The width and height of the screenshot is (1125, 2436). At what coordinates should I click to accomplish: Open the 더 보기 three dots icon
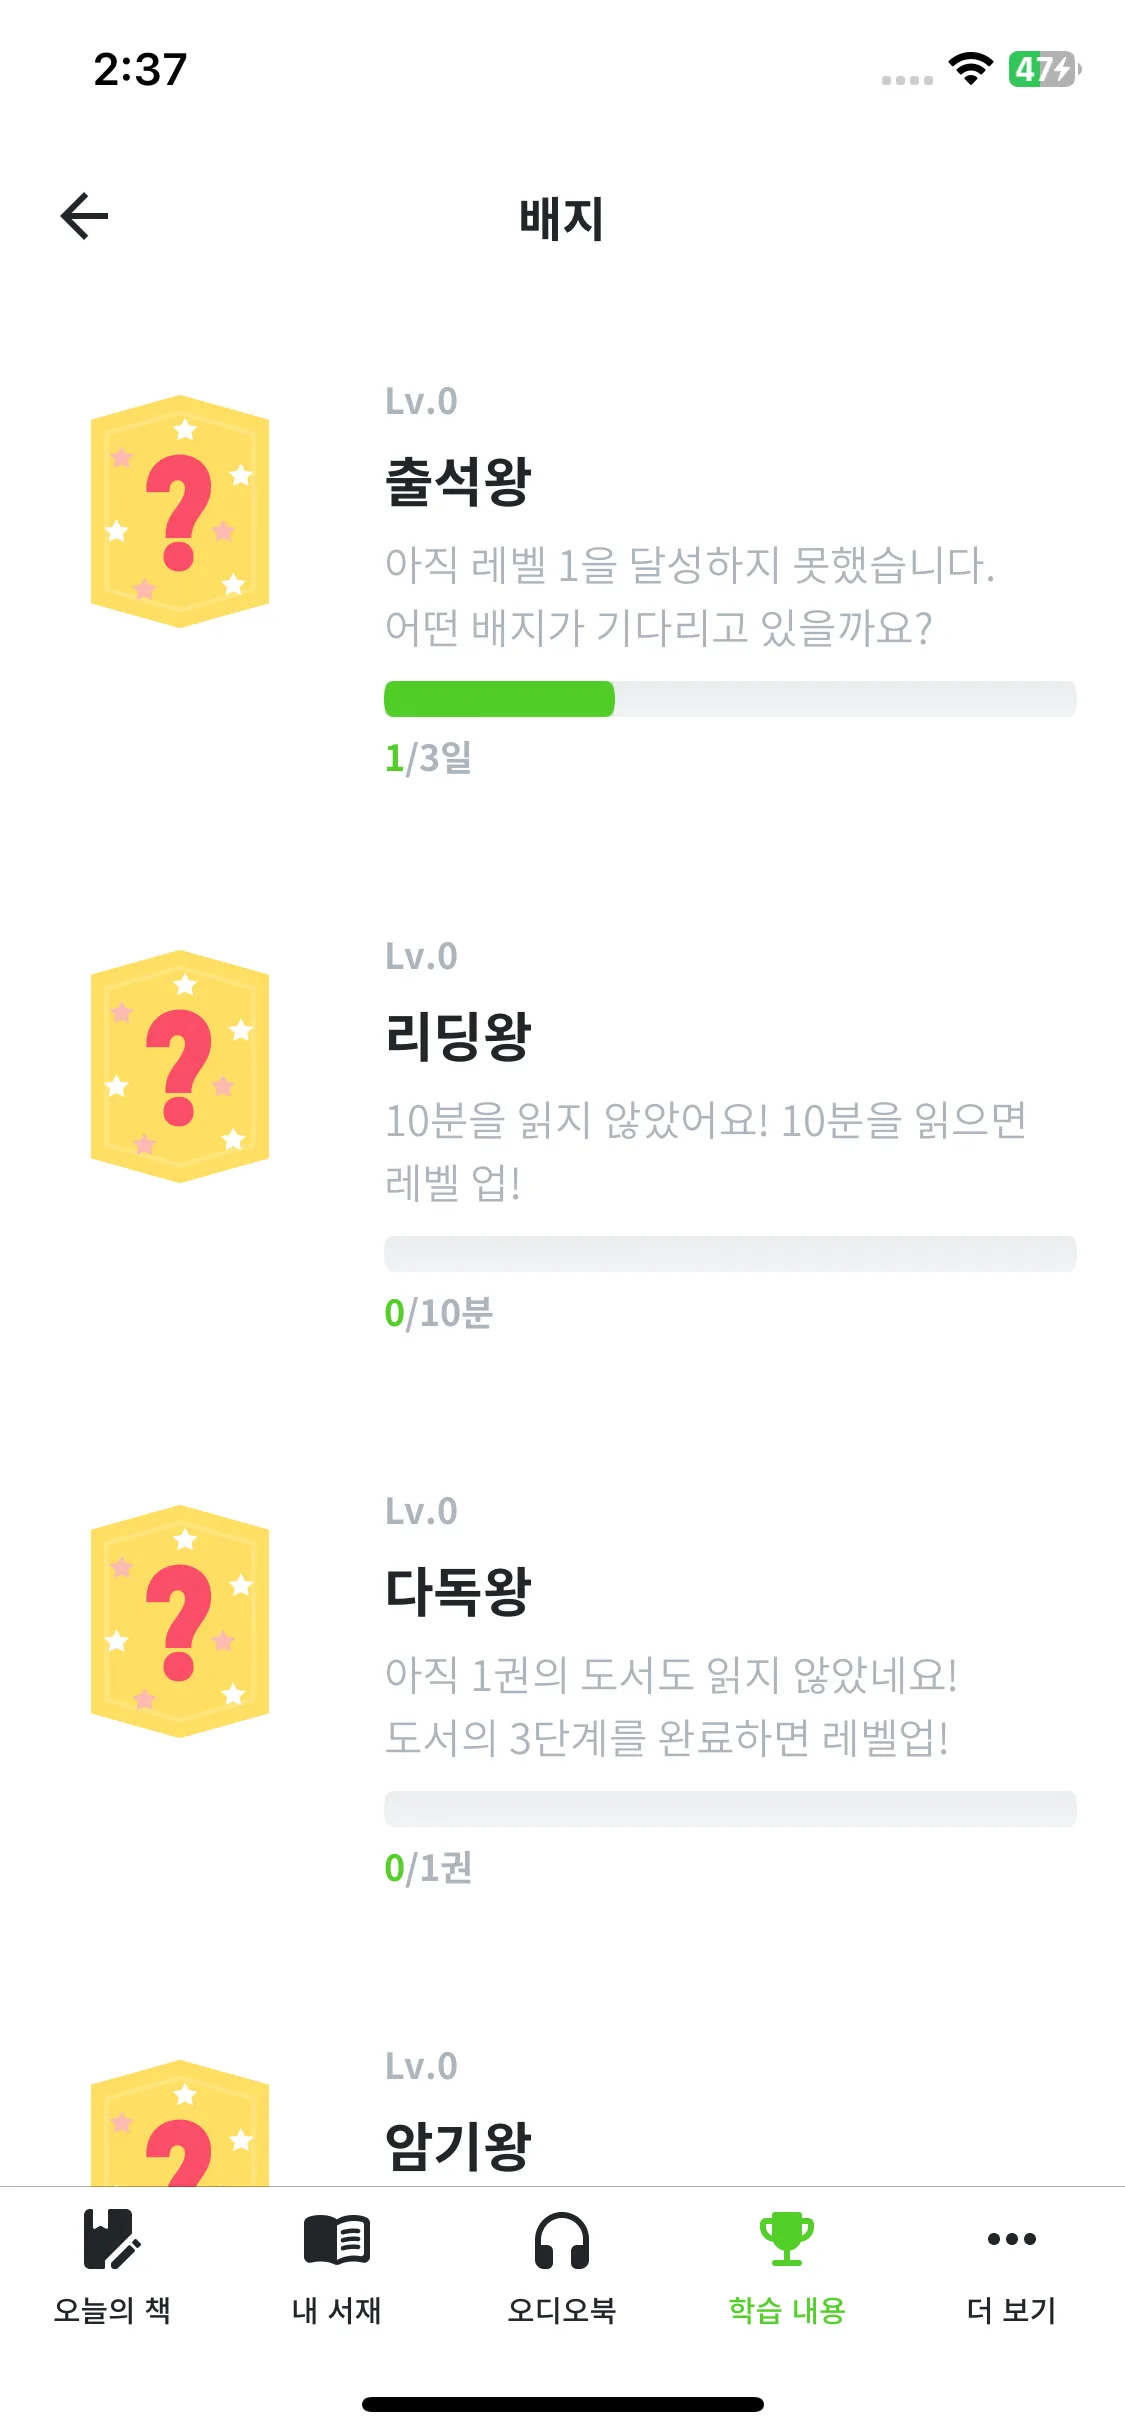(1012, 2238)
